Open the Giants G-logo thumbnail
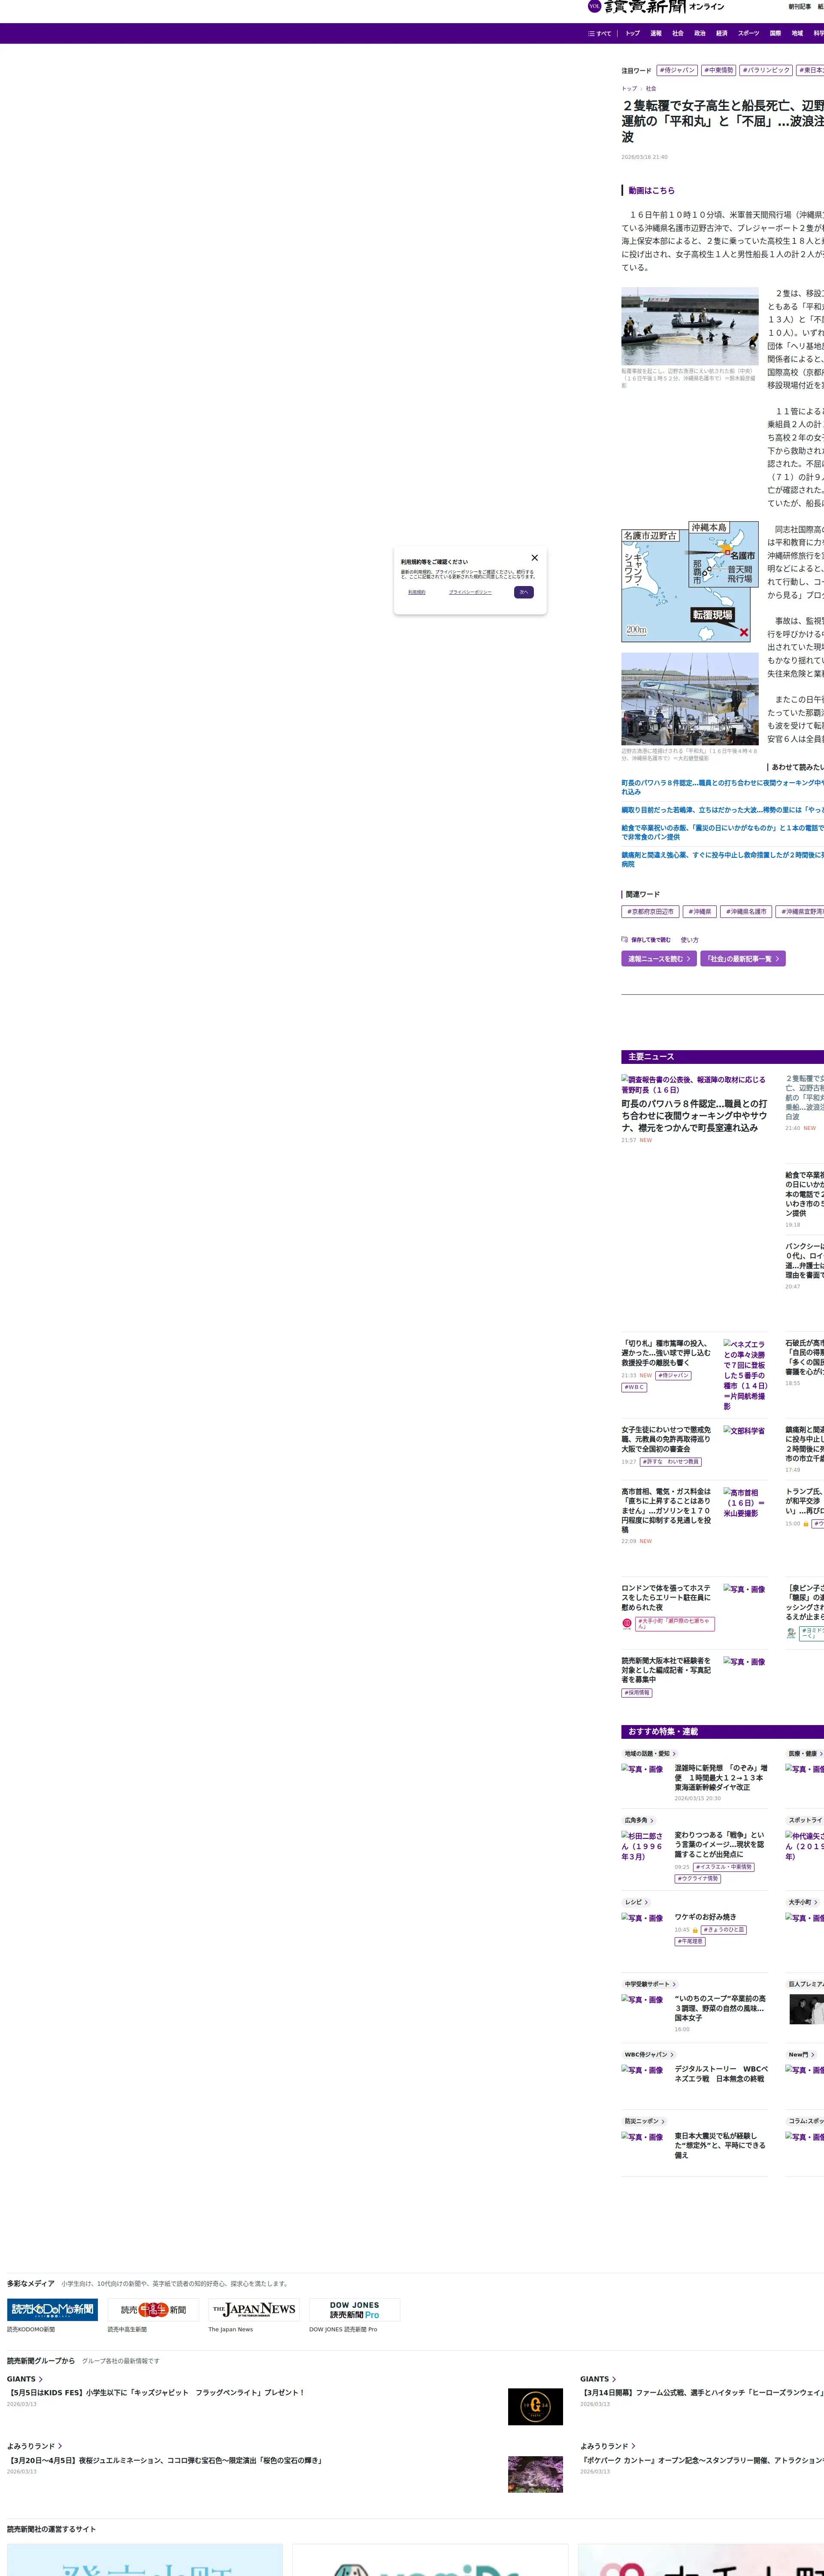Image resolution: width=824 pixels, height=2576 pixels. pos(535,2407)
